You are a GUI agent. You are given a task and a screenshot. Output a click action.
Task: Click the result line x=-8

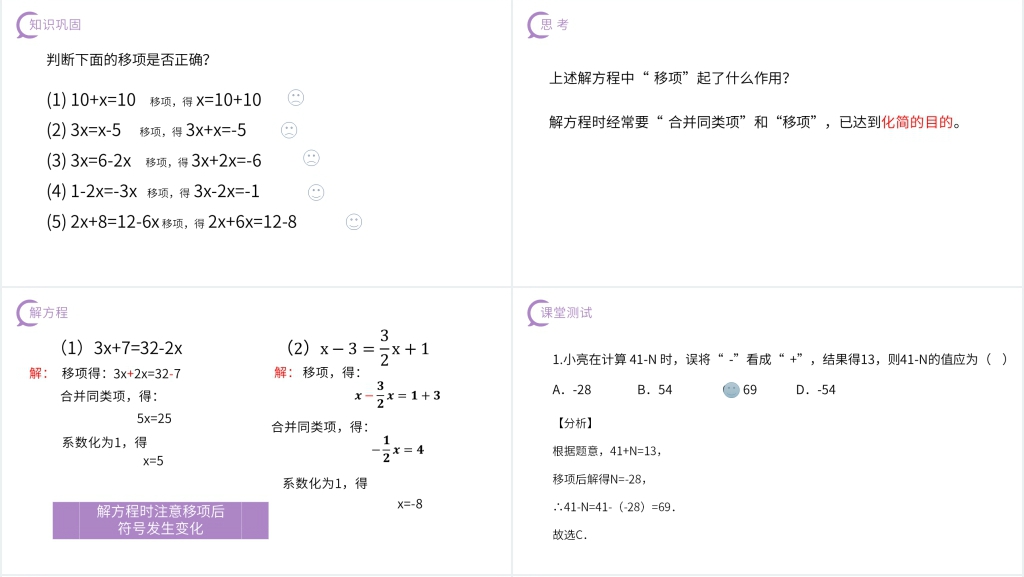(410, 504)
